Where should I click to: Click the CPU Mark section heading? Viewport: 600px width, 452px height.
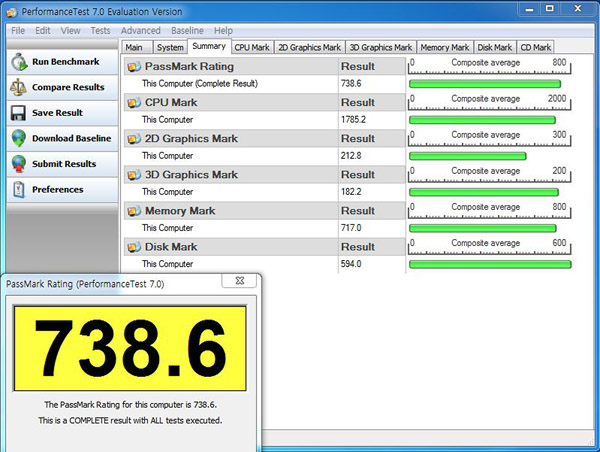click(171, 103)
